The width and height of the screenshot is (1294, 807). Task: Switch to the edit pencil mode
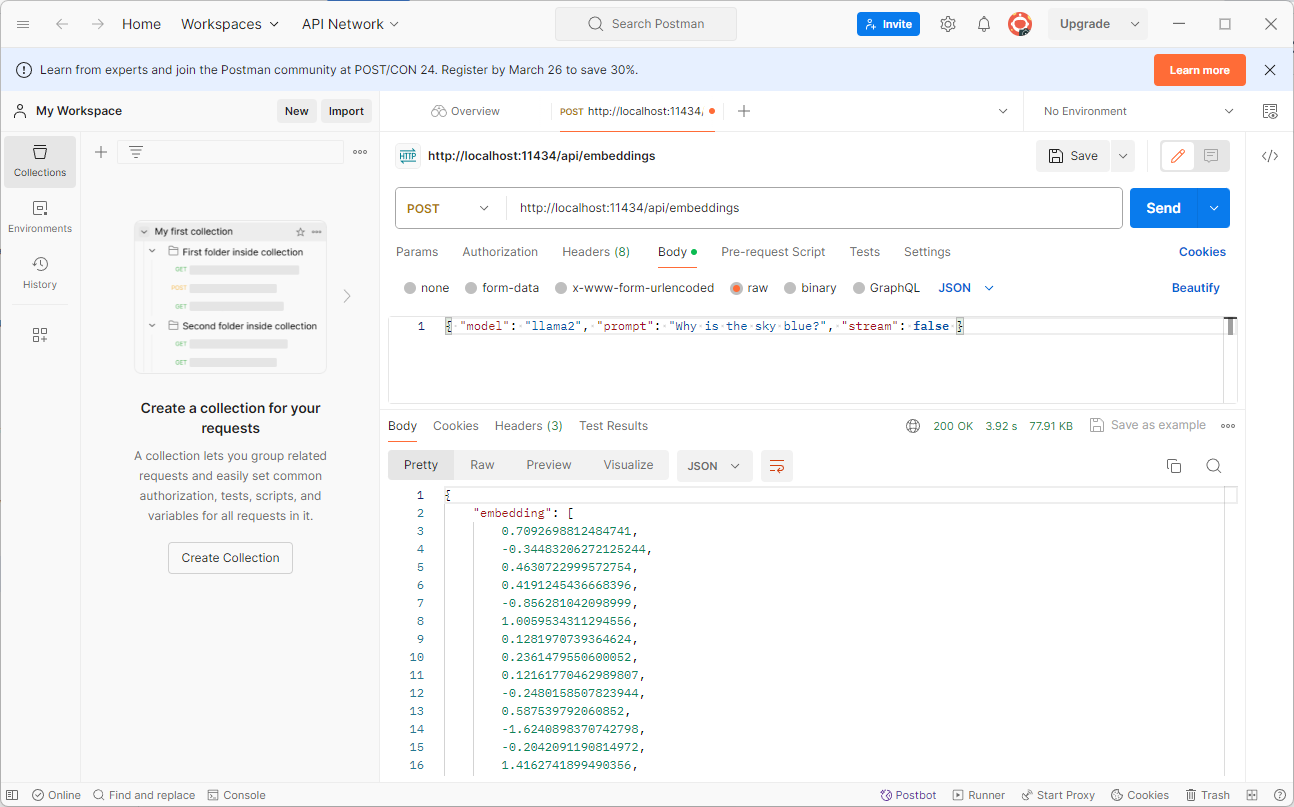click(x=1178, y=156)
